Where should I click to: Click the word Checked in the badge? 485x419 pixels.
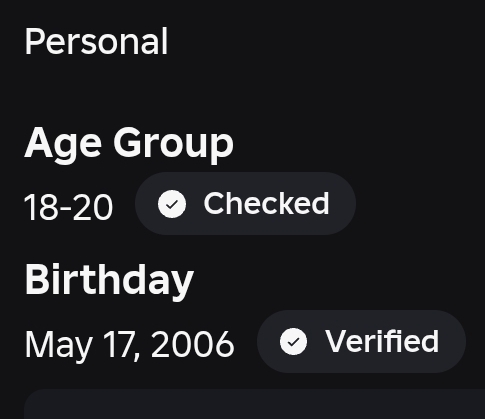coord(266,204)
